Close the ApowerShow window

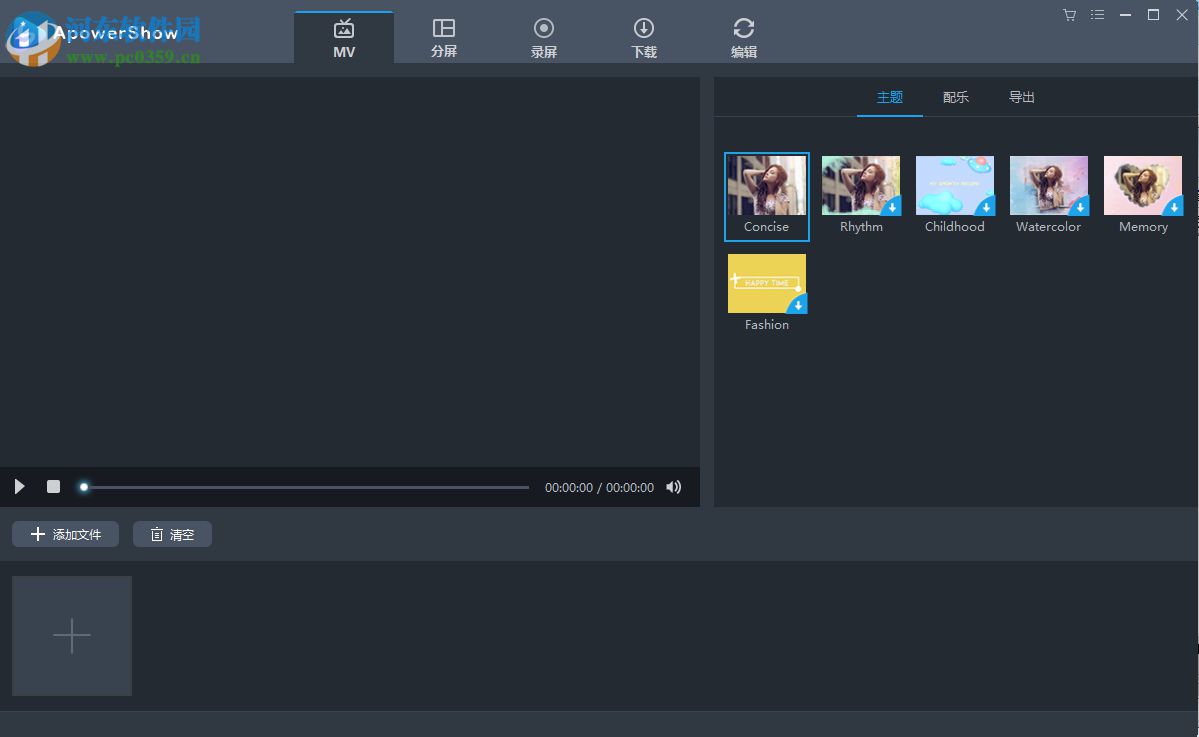pyautogui.click(x=1181, y=15)
